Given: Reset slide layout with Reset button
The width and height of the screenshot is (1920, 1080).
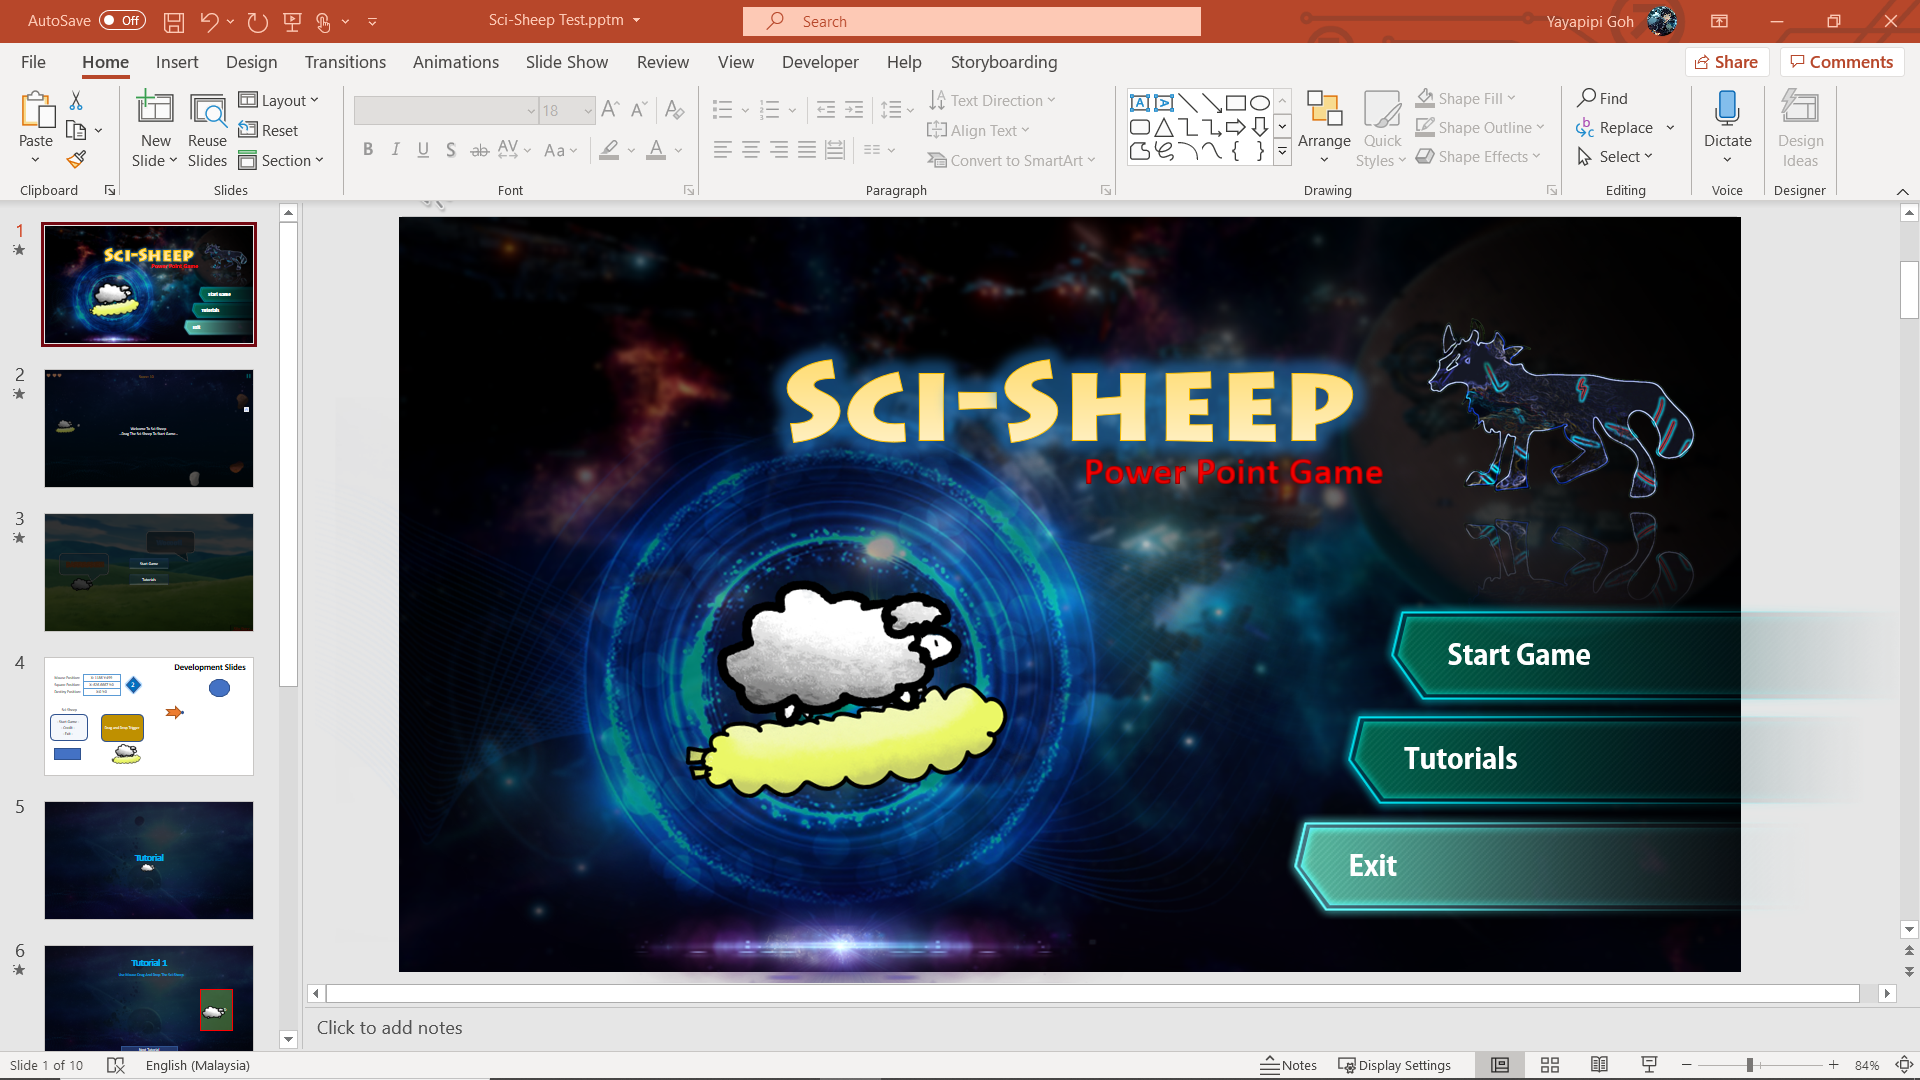Looking at the screenshot, I should coord(268,130).
